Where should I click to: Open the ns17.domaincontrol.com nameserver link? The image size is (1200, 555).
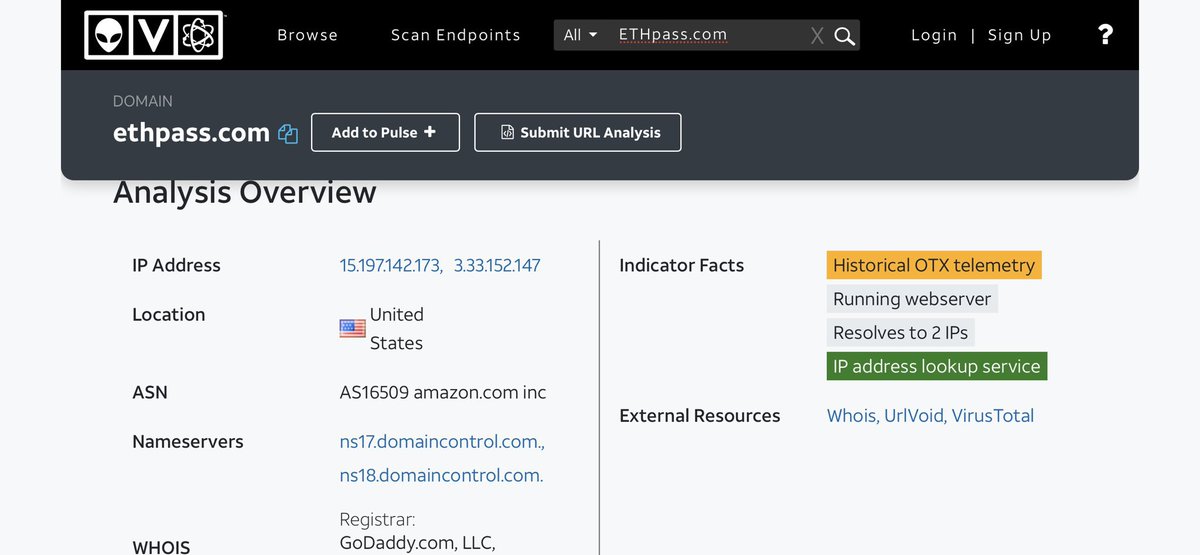click(x=441, y=441)
